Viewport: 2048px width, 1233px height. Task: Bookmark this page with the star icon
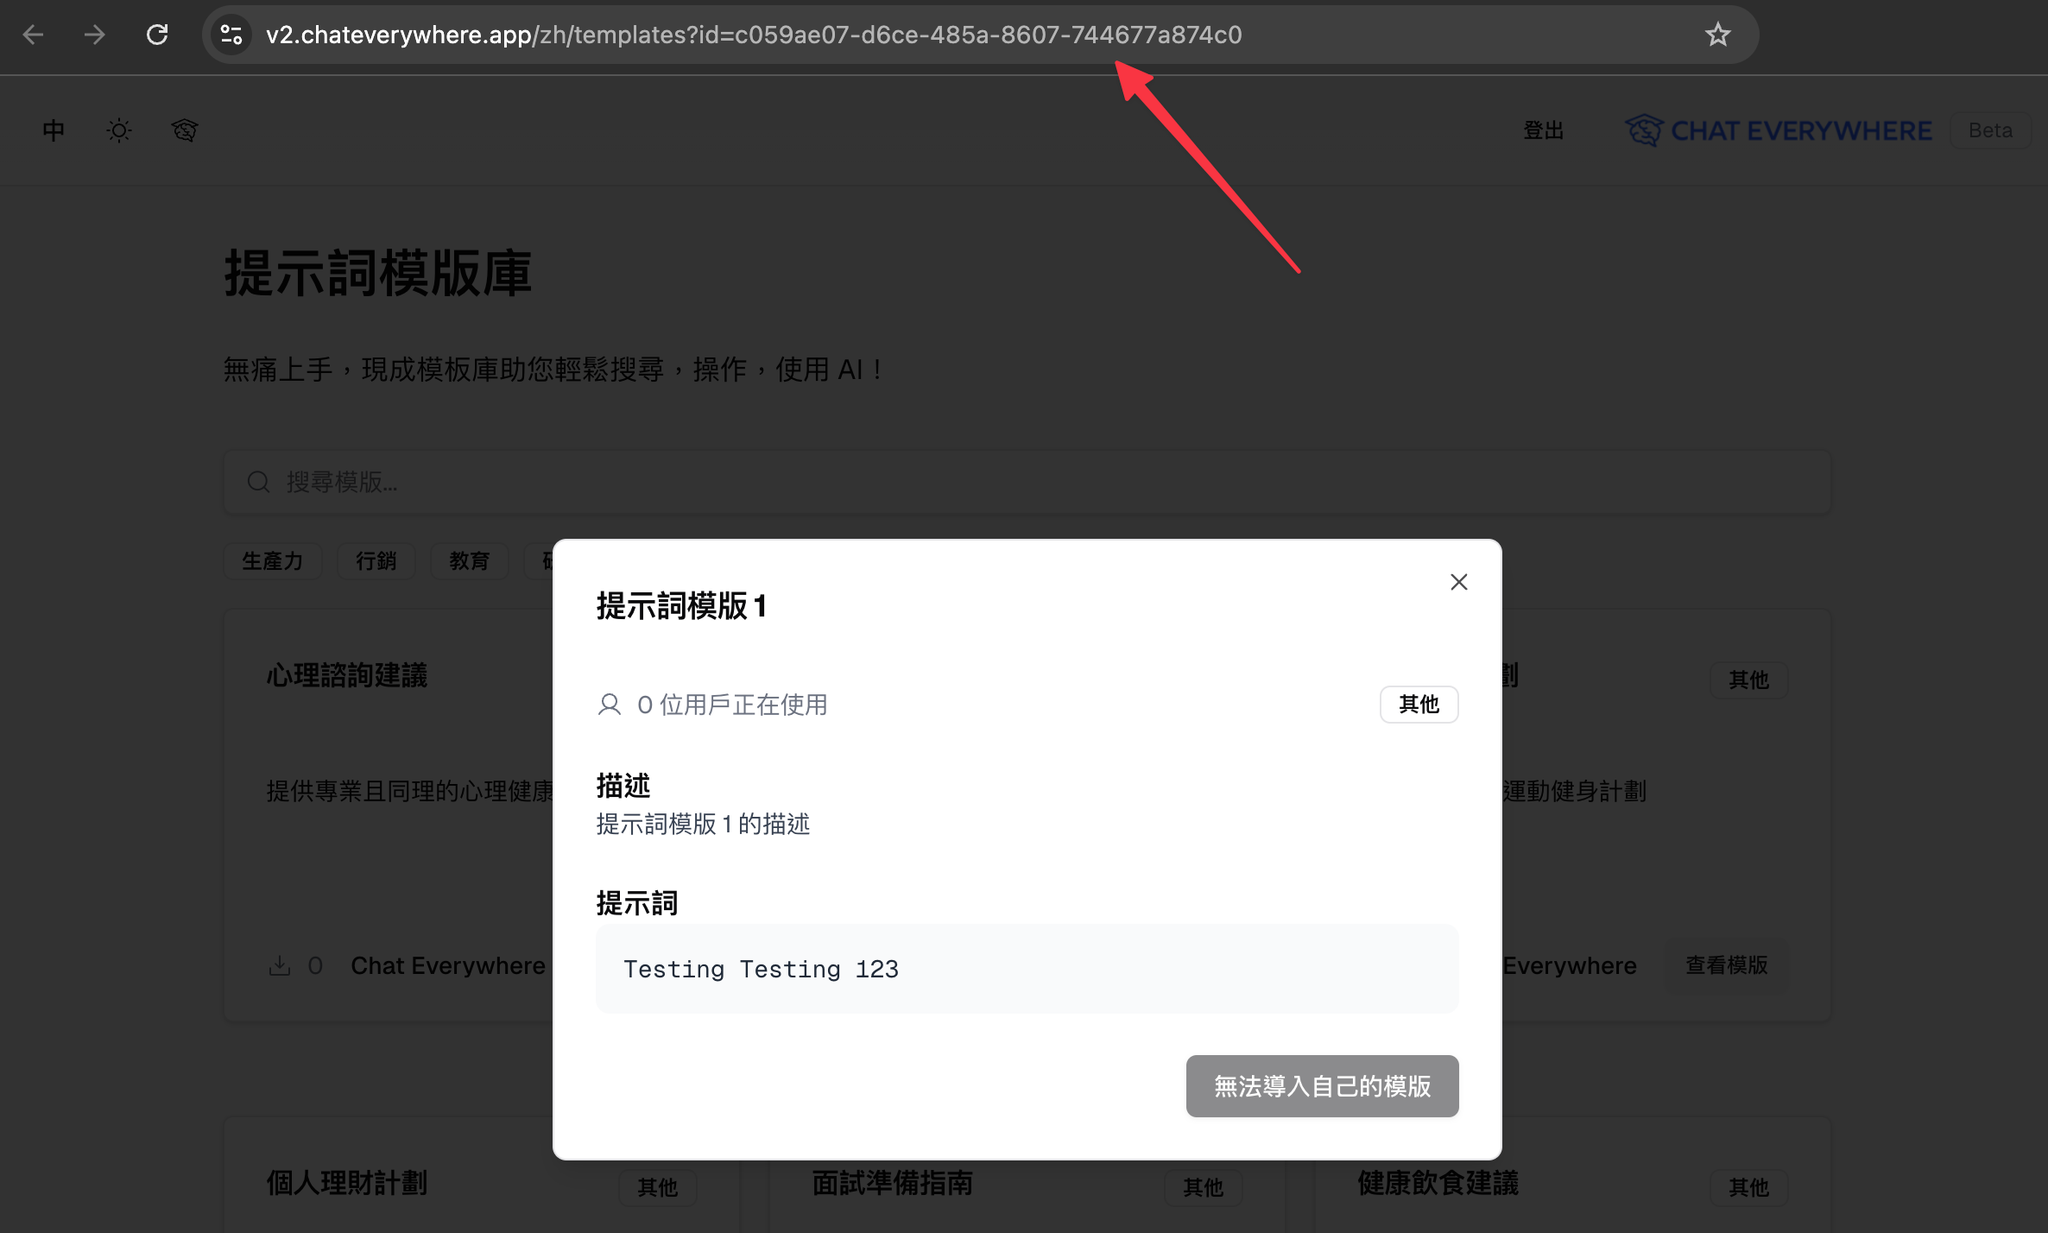click(1717, 35)
